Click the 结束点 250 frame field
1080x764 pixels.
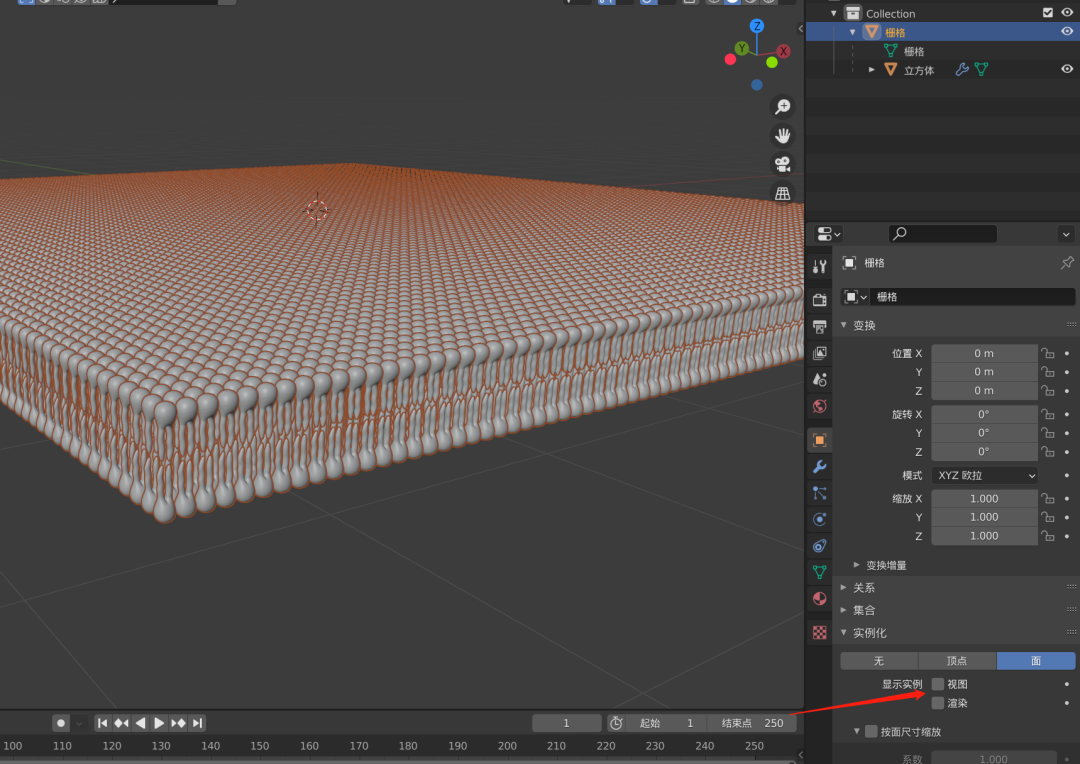click(x=753, y=723)
